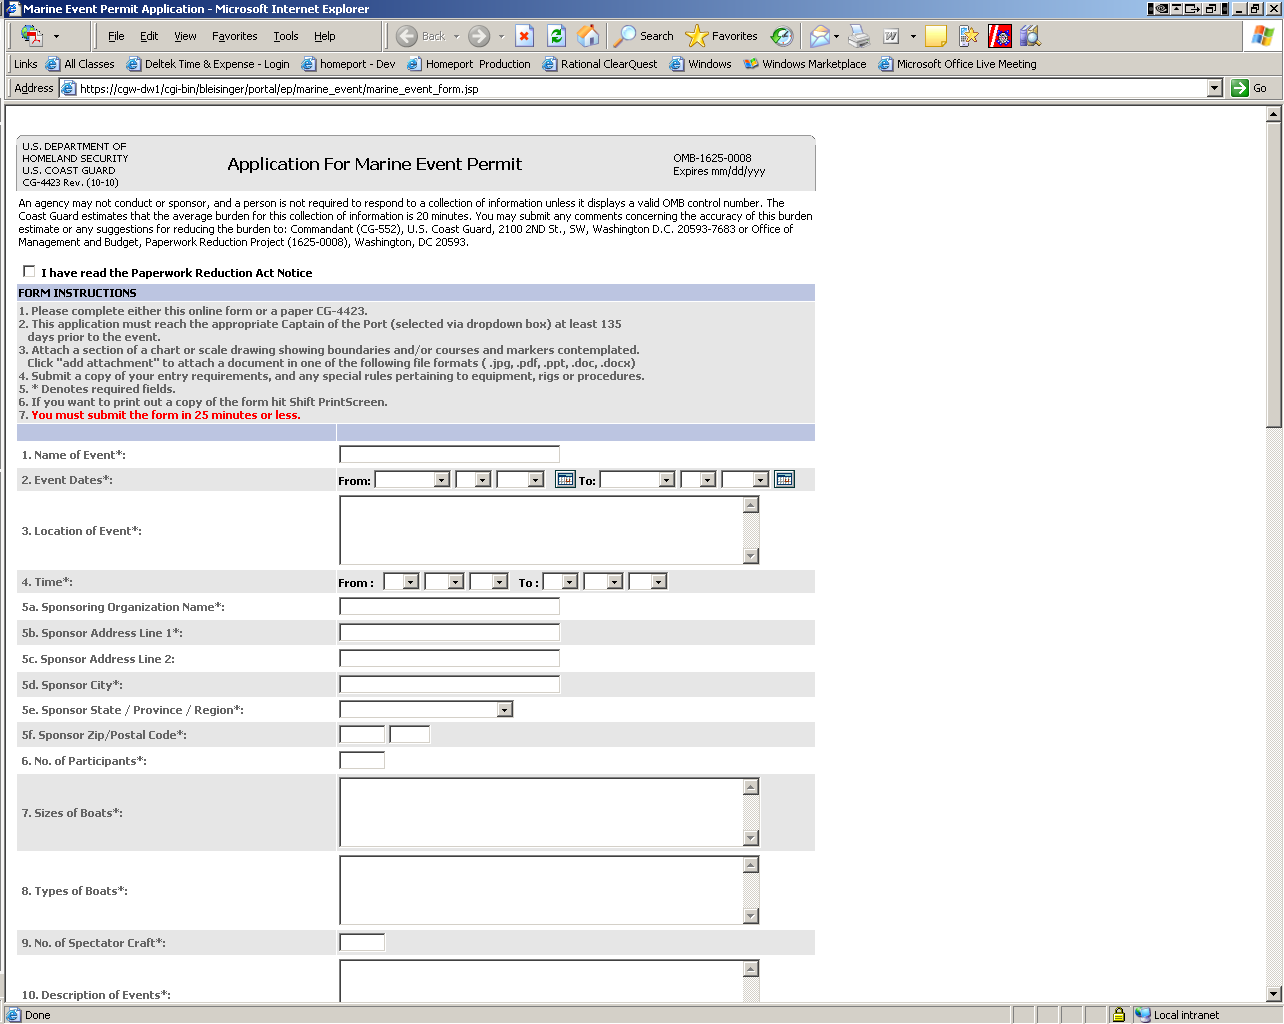Click the Stop loading icon in toolbar
This screenshot has height=1024, width=1284.
pyautogui.click(x=524, y=36)
